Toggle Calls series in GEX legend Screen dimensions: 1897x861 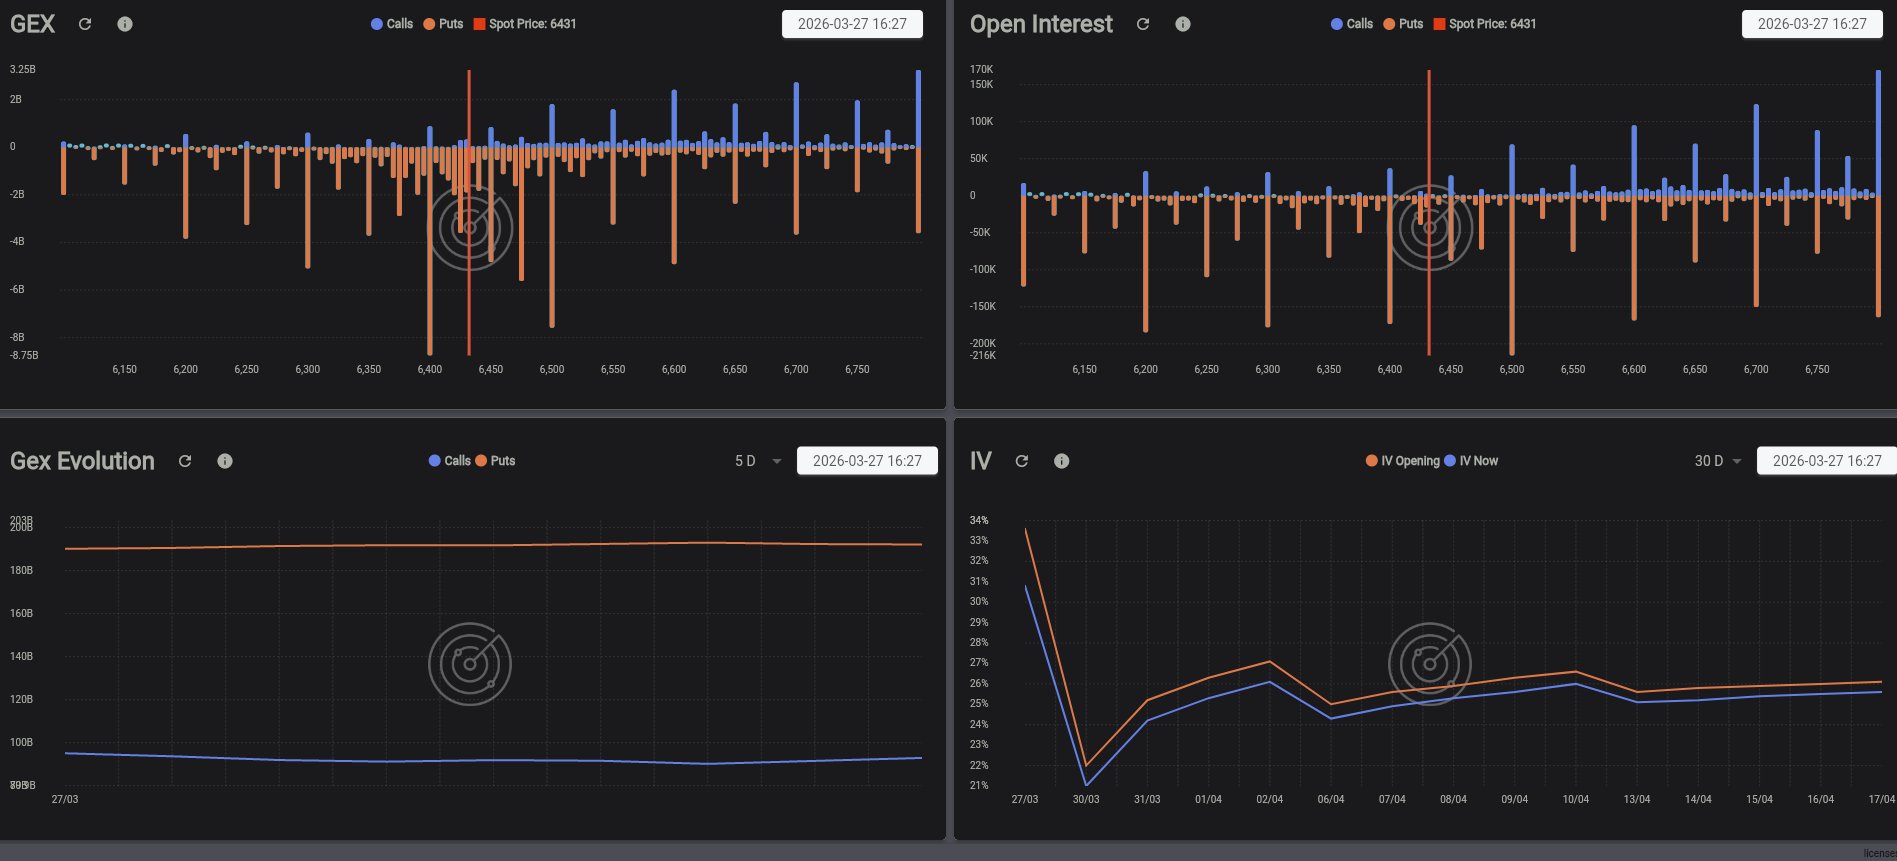[392, 24]
